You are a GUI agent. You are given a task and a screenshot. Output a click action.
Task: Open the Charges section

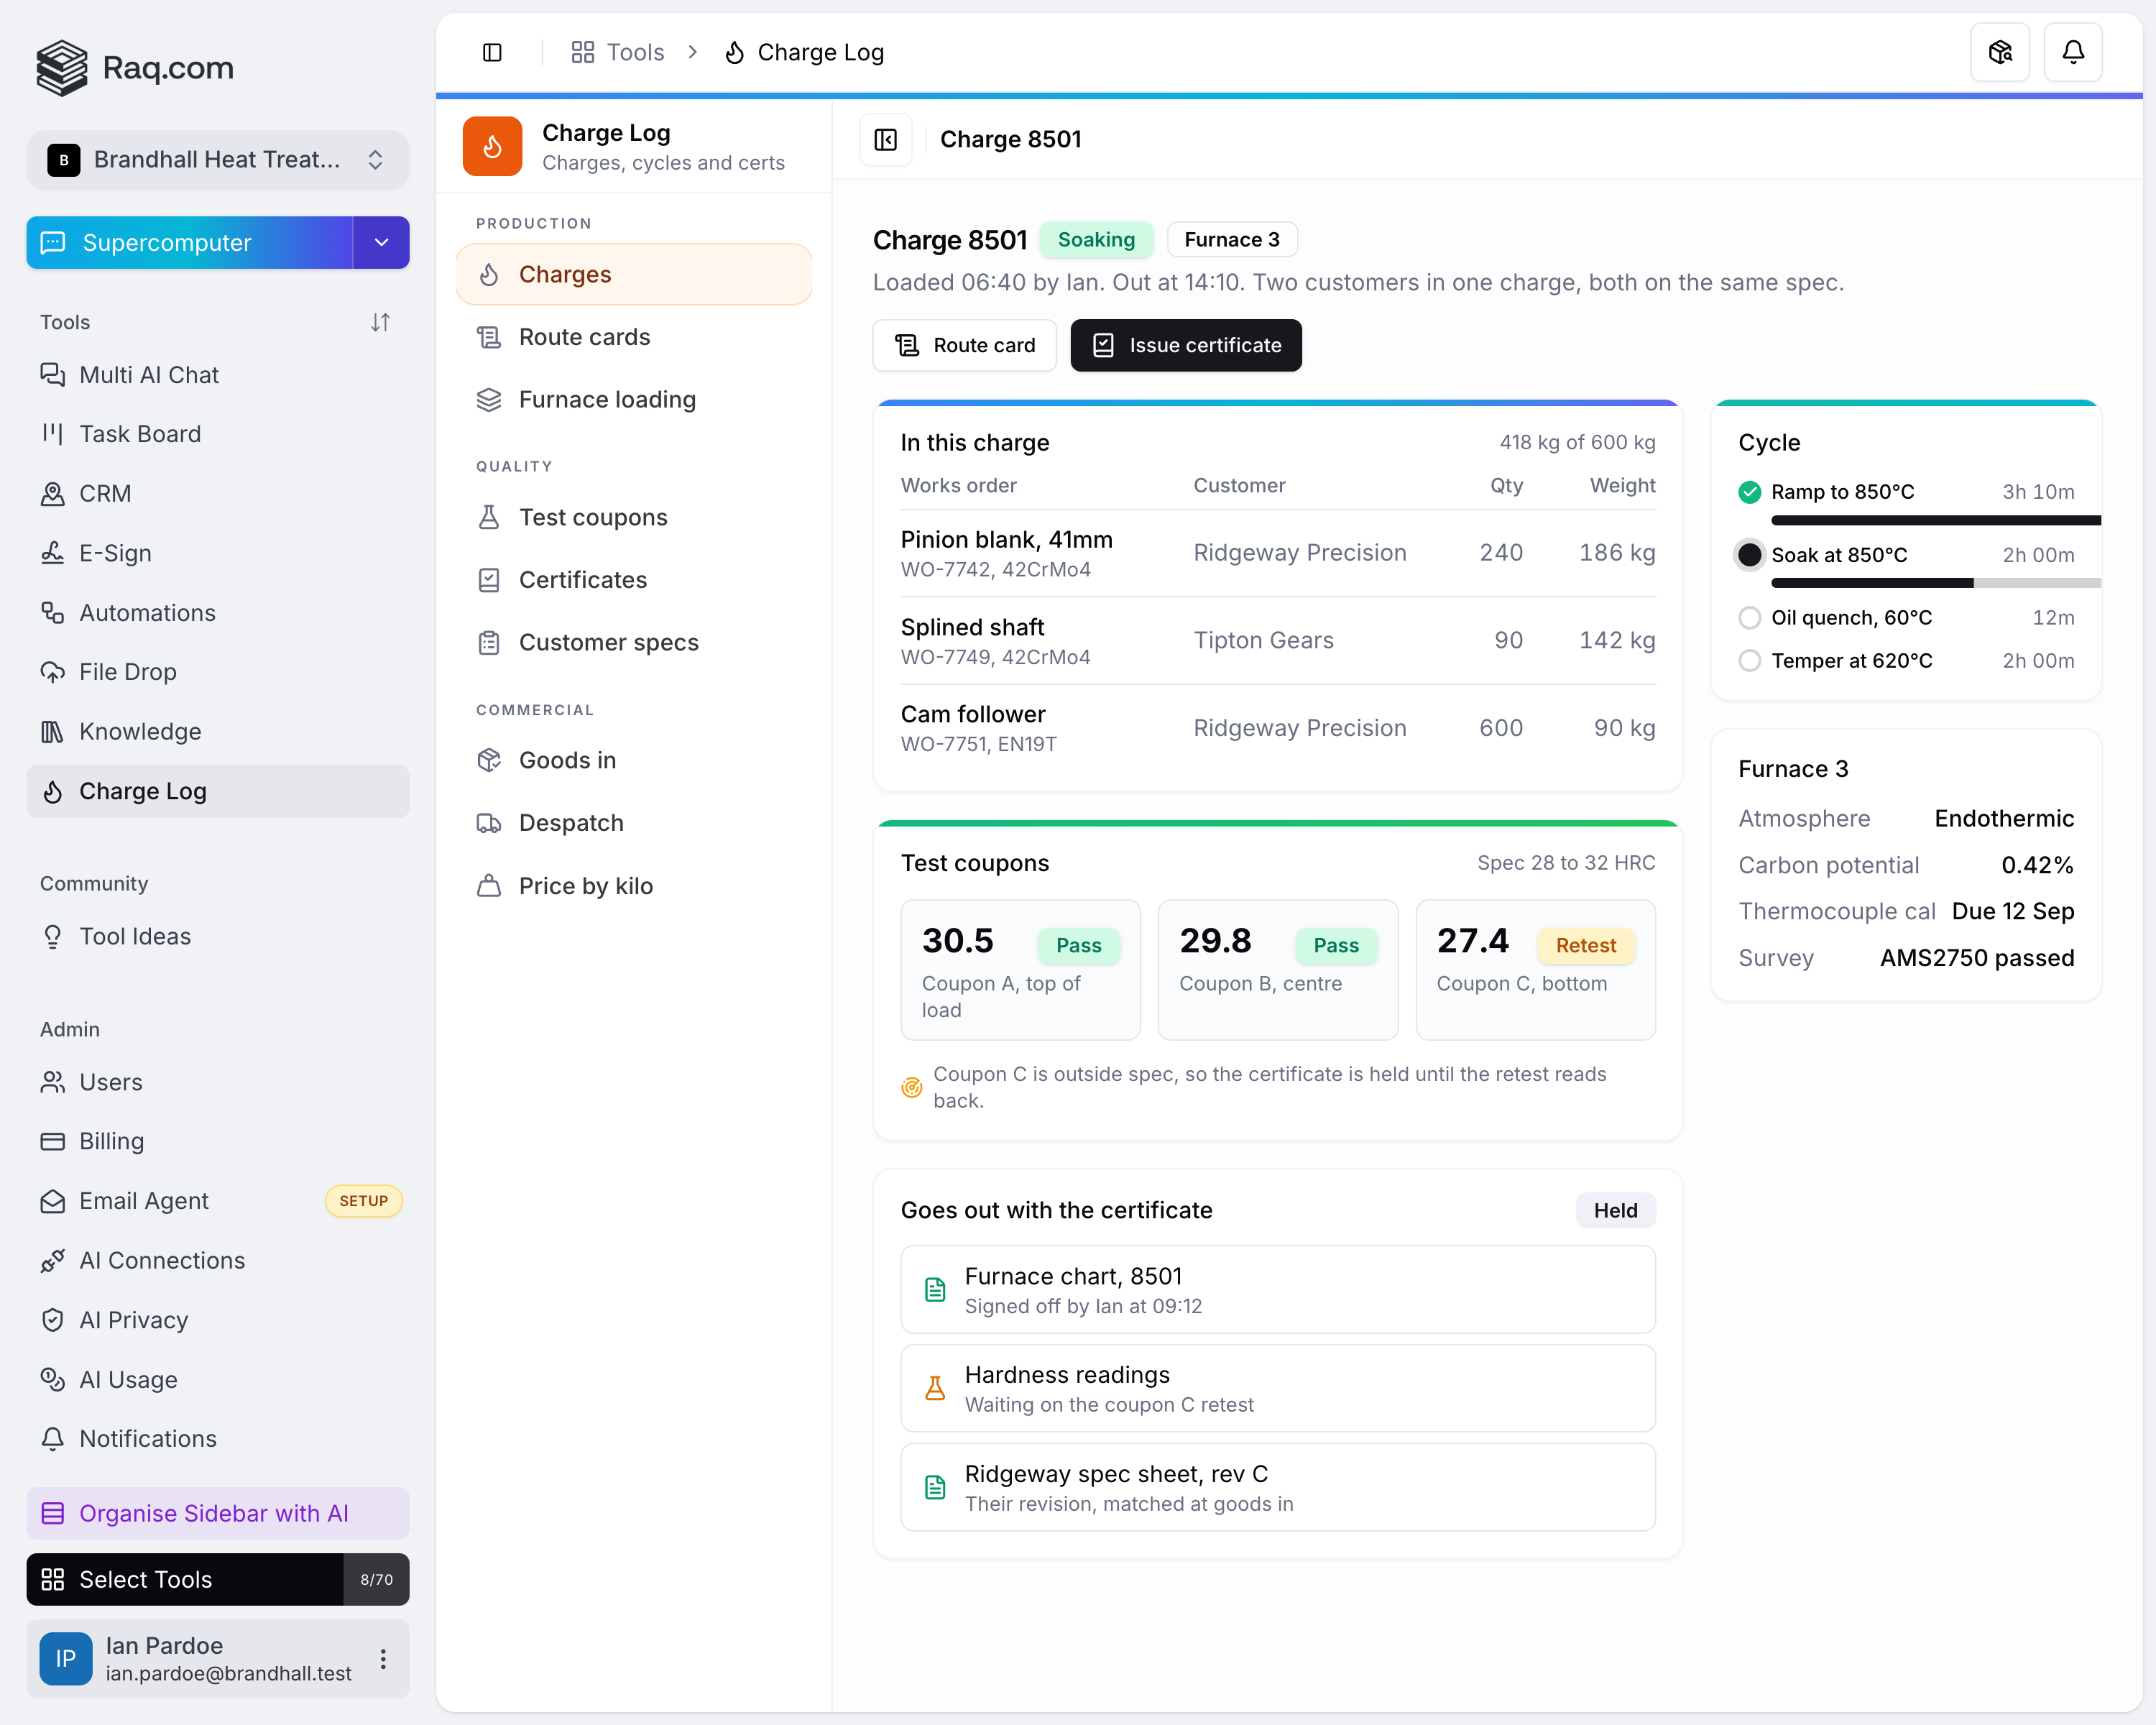click(x=634, y=274)
